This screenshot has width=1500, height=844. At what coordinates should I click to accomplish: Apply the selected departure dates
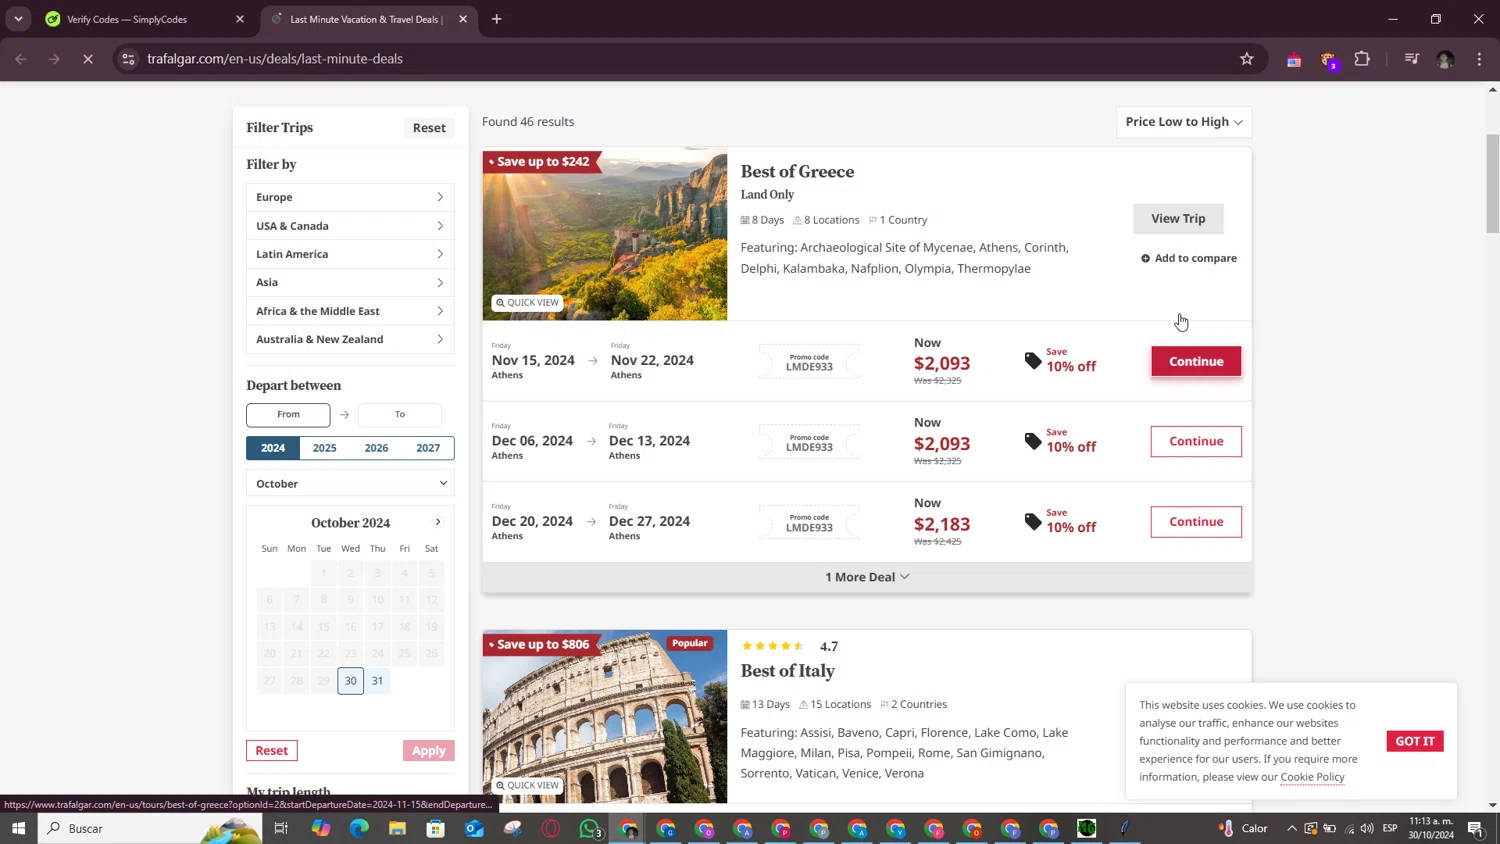[429, 751]
